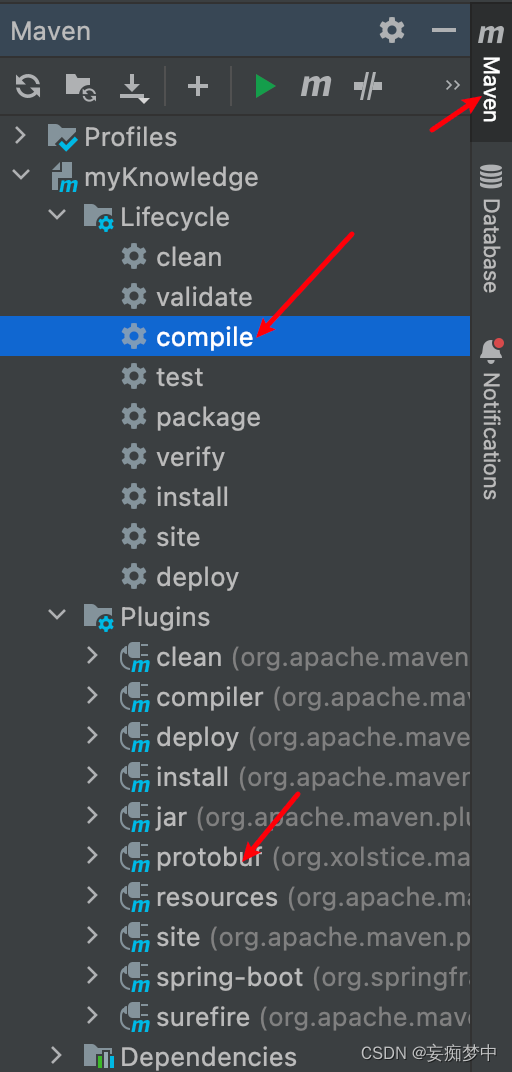
Task: Expand the Dependencies node
Action: pyautogui.click(x=57, y=1056)
